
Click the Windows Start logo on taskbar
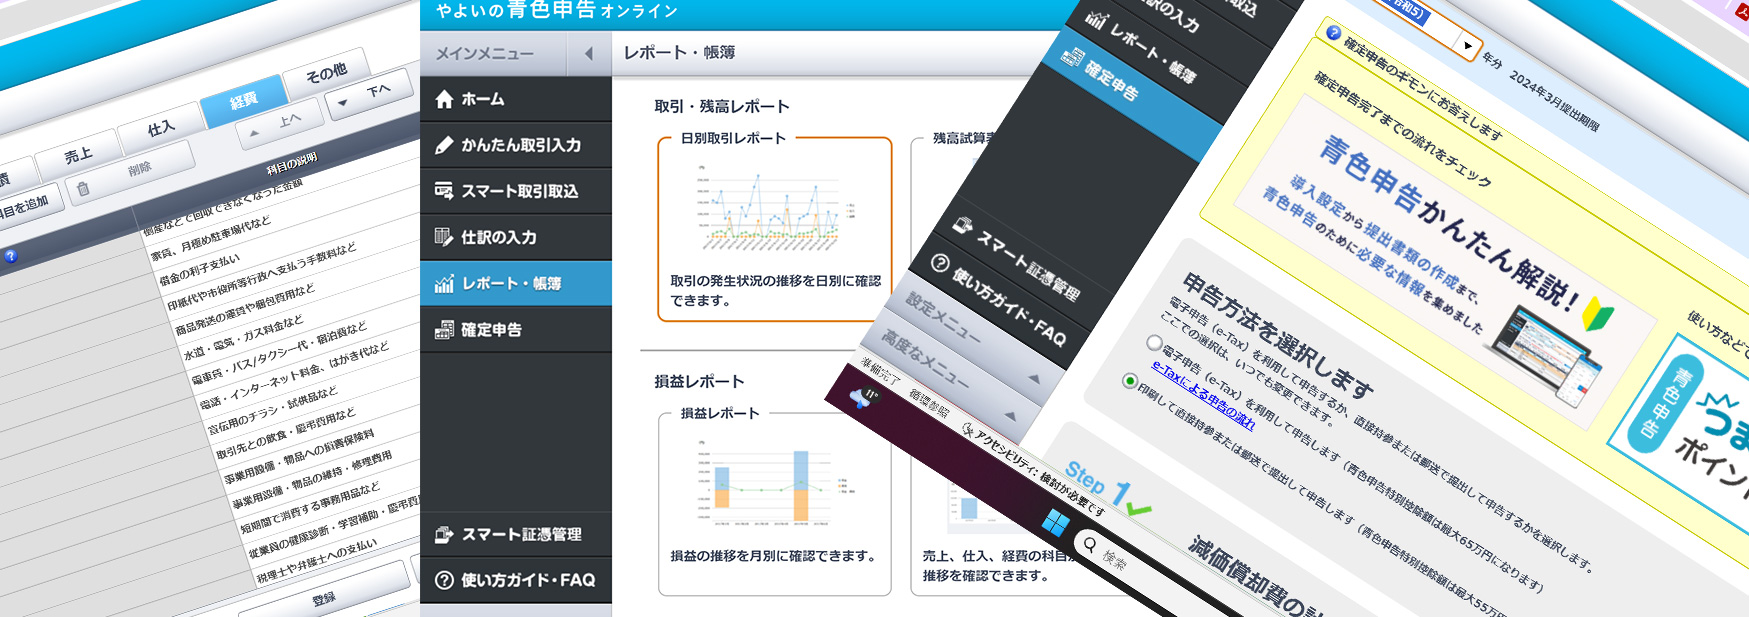pos(1055,522)
